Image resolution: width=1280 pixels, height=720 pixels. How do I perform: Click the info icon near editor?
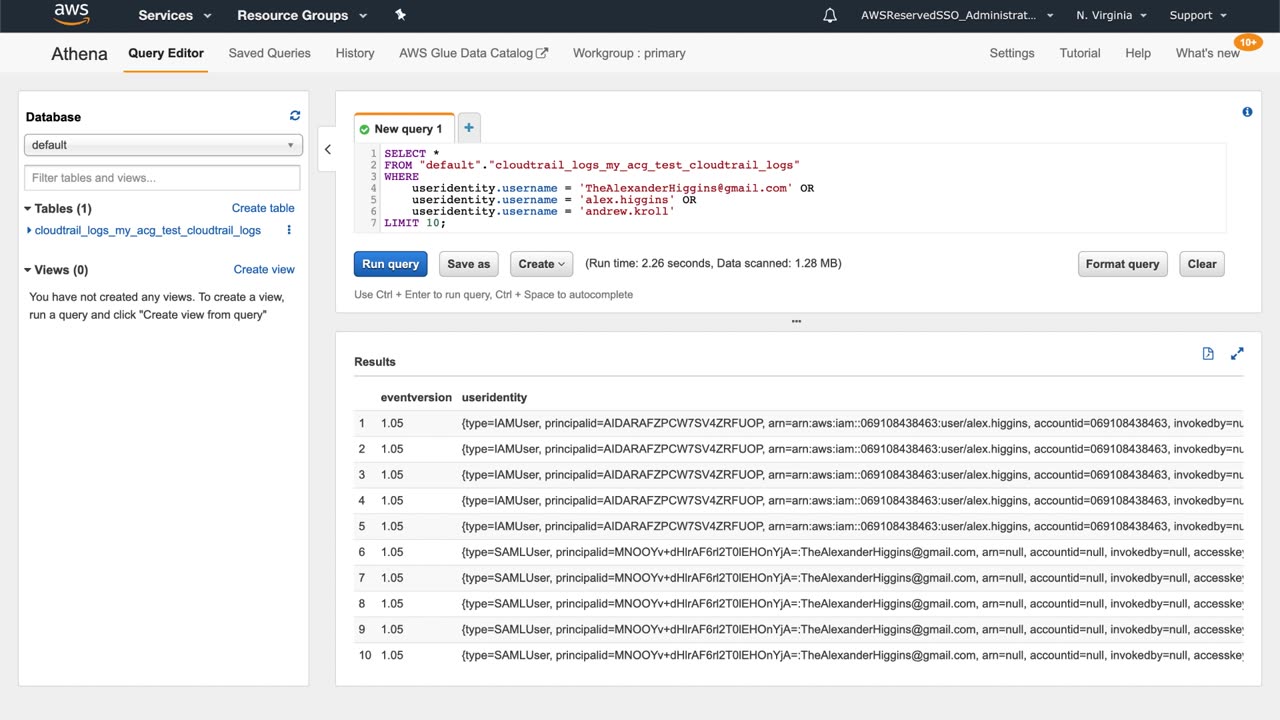point(1247,112)
